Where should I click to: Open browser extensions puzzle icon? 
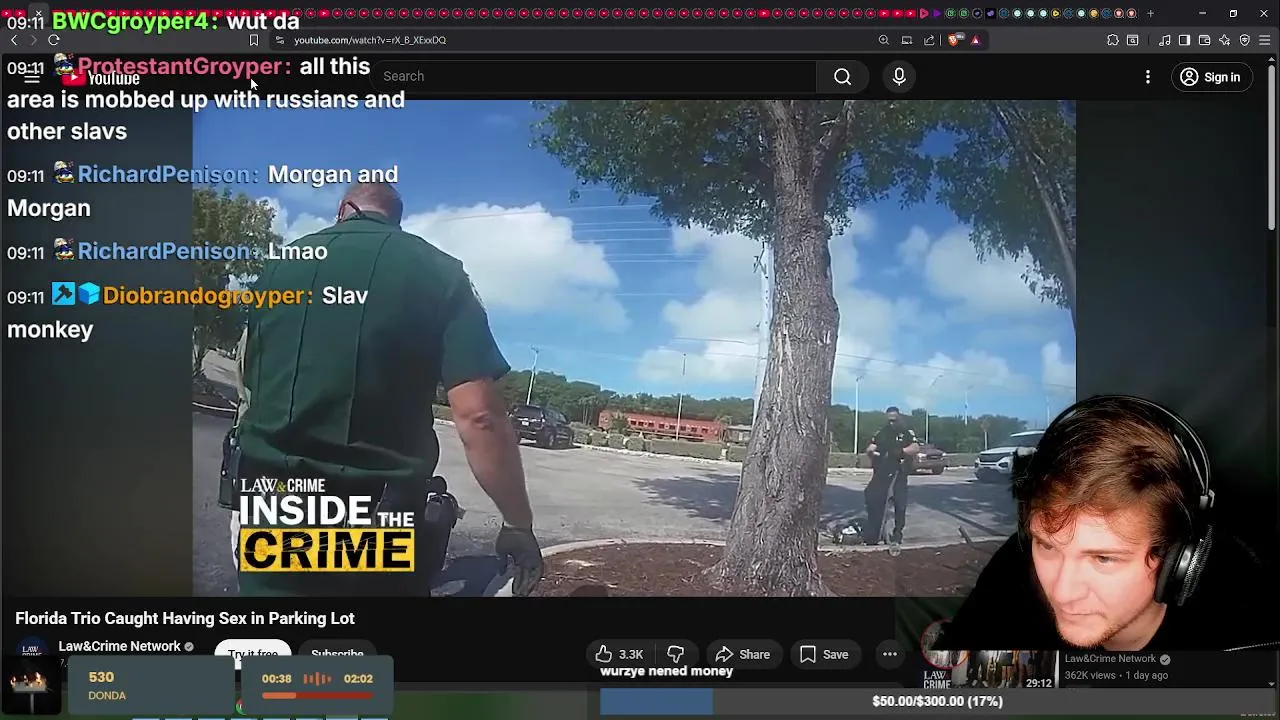1113,40
